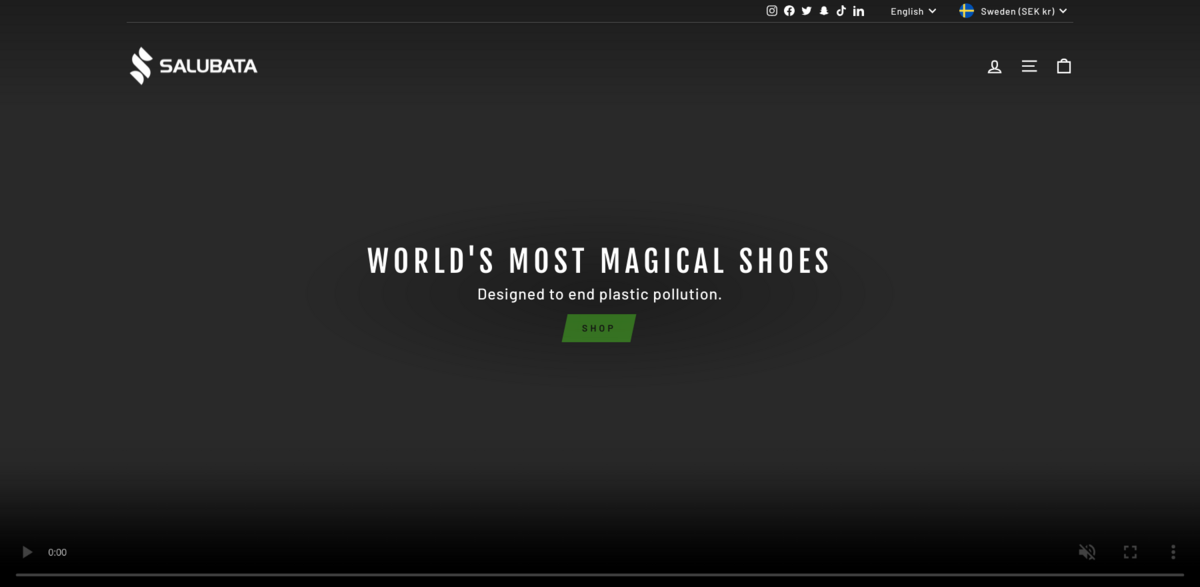The image size is (1200, 587).
Task: Unmute the background video
Action: click(x=1086, y=551)
